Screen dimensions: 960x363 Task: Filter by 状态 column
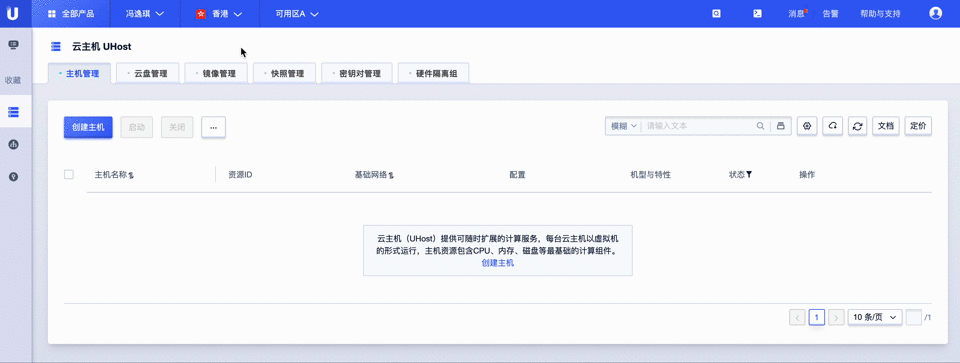(x=740, y=174)
